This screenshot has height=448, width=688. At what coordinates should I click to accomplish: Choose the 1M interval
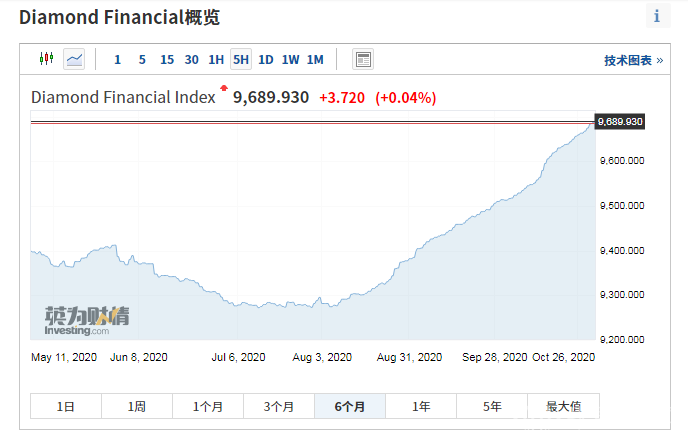[x=315, y=59]
